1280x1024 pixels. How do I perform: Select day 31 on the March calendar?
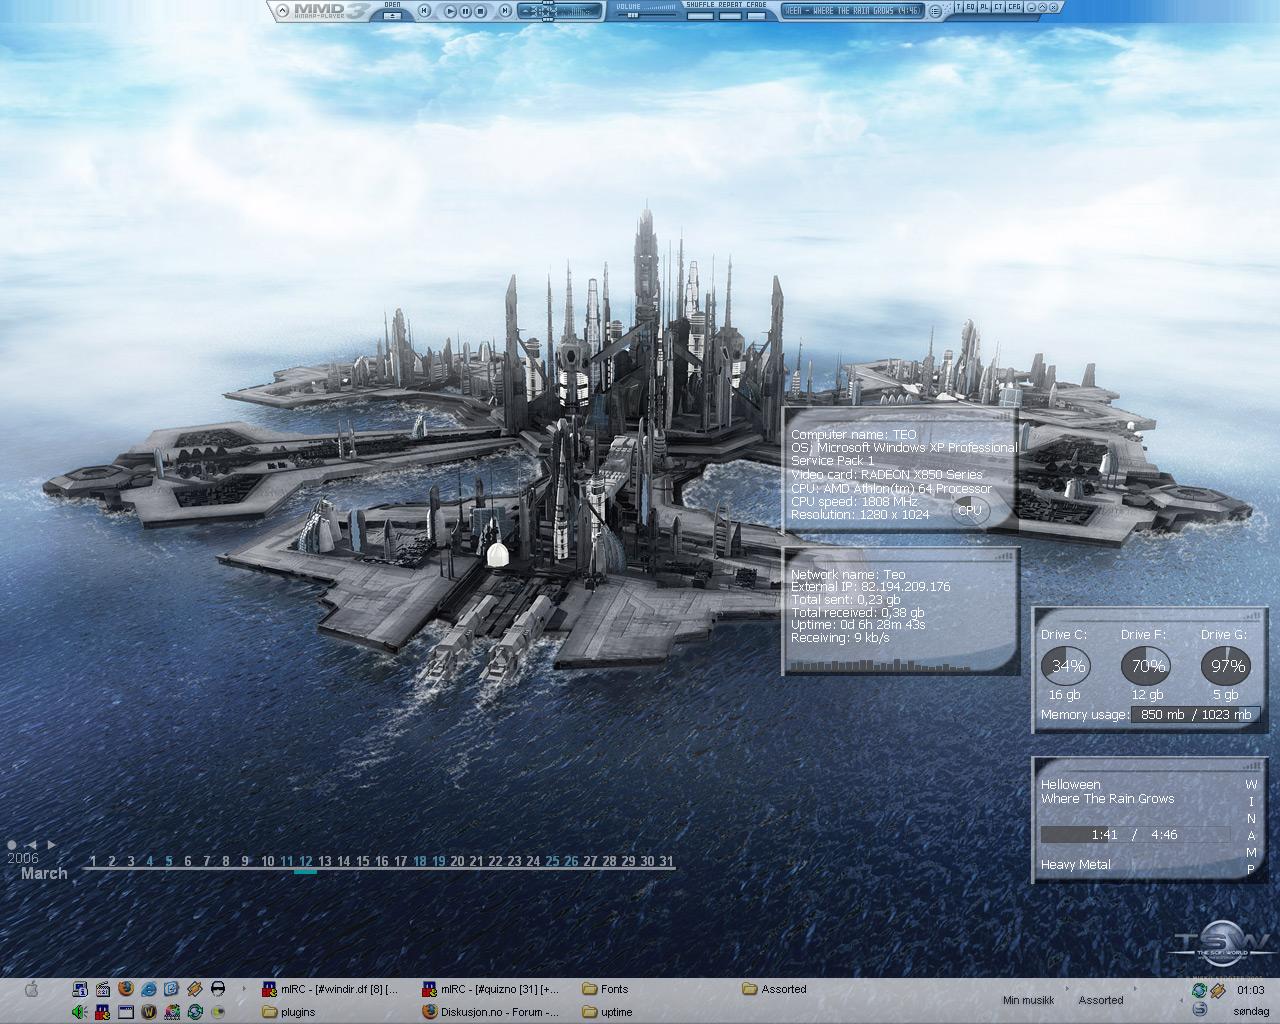pos(666,861)
